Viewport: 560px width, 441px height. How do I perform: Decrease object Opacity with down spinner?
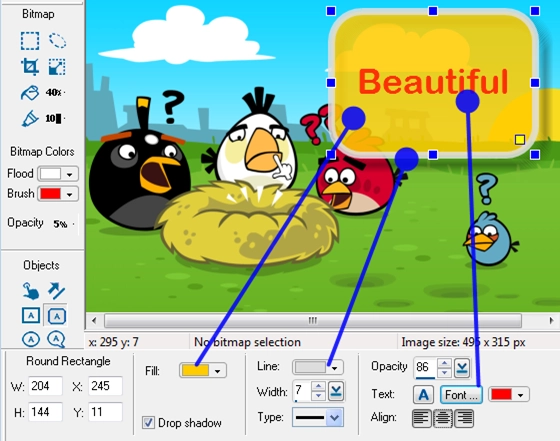pyautogui.click(x=444, y=372)
